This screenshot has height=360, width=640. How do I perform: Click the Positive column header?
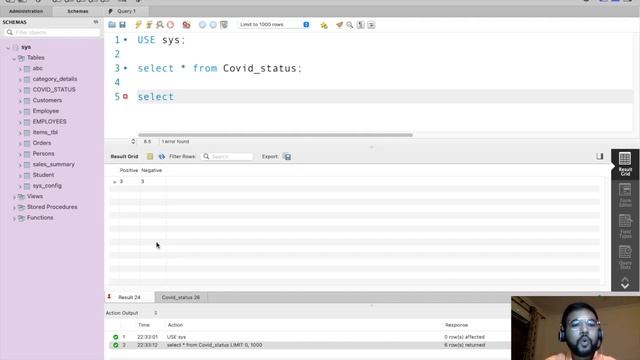pyautogui.click(x=129, y=170)
